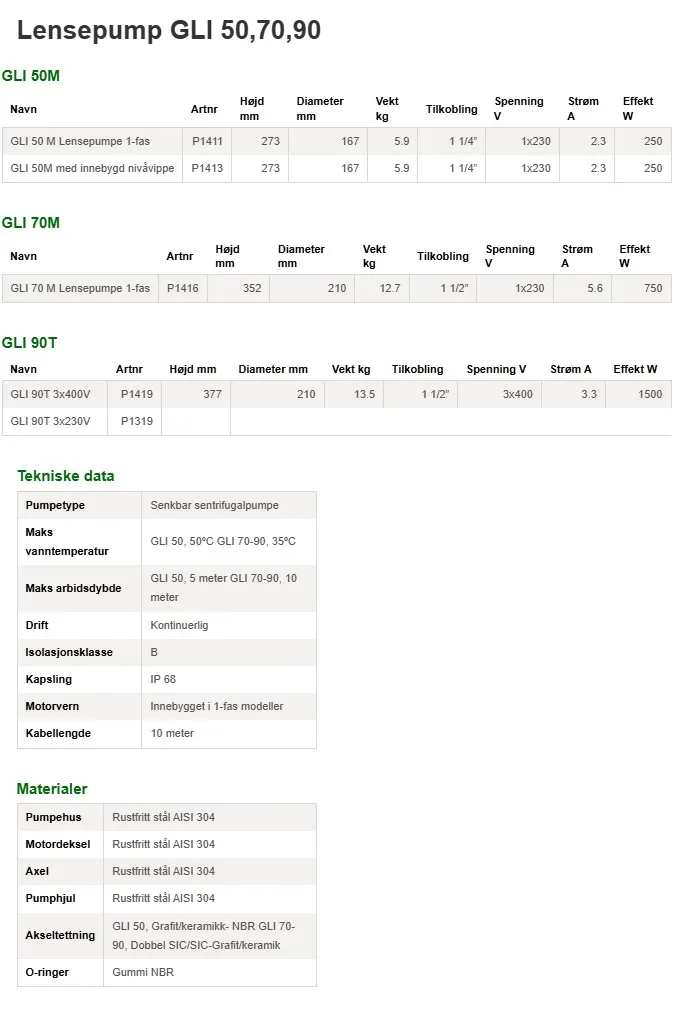
Task: Click the 'Kapsling' label
Action: (x=49, y=679)
